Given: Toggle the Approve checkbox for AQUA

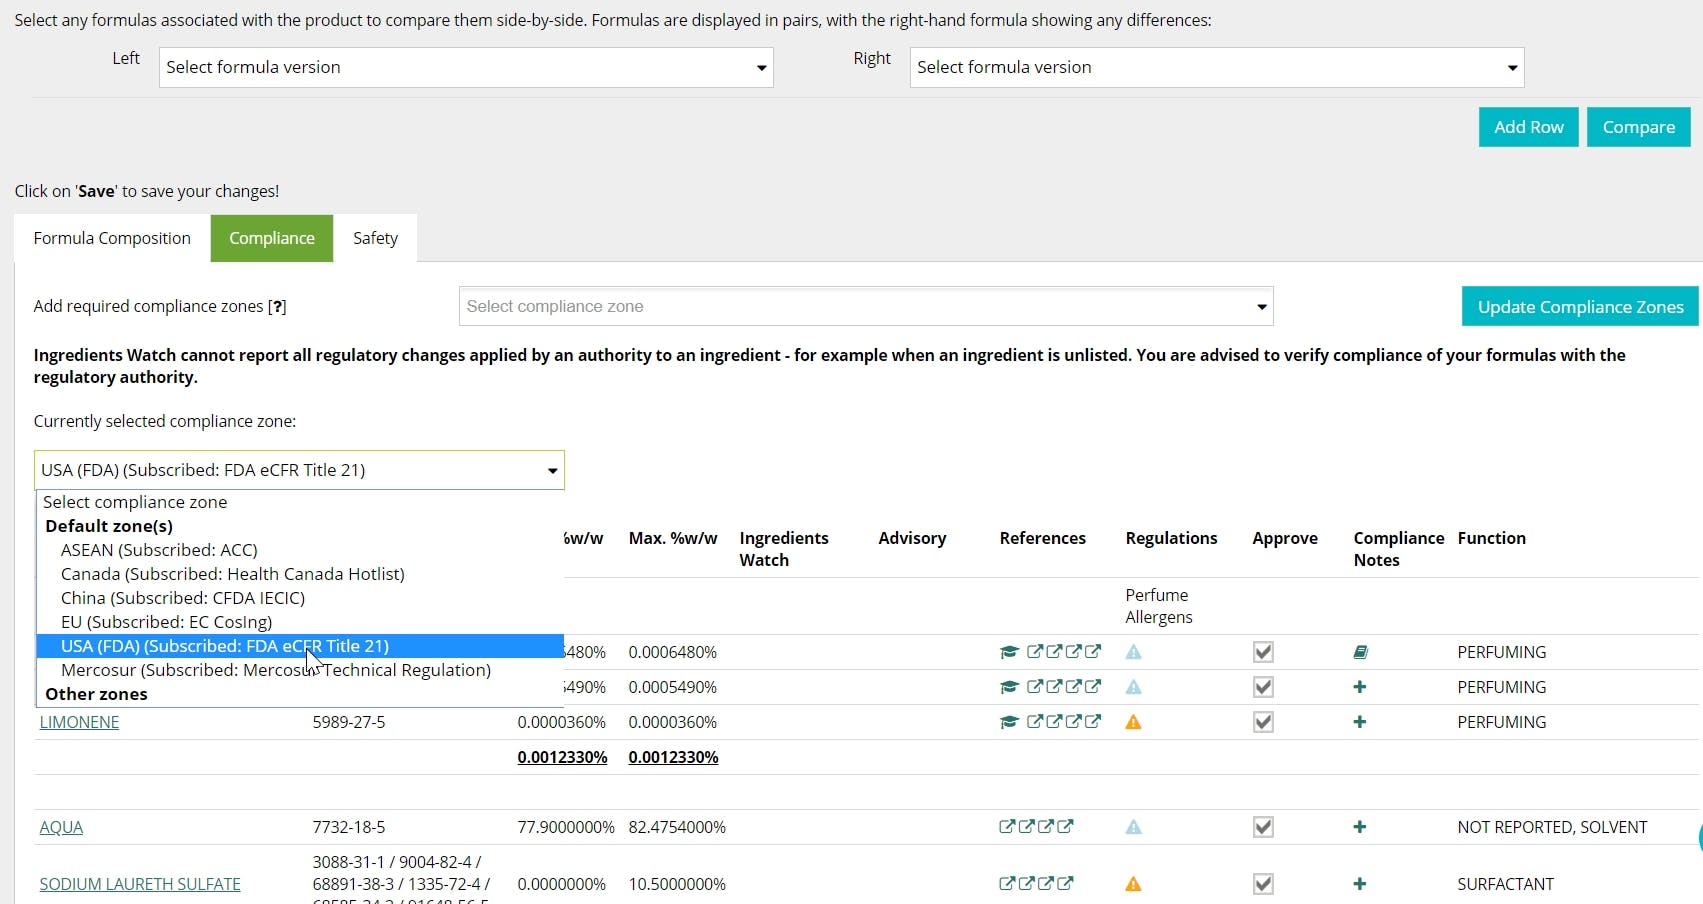Looking at the screenshot, I should 1263,827.
